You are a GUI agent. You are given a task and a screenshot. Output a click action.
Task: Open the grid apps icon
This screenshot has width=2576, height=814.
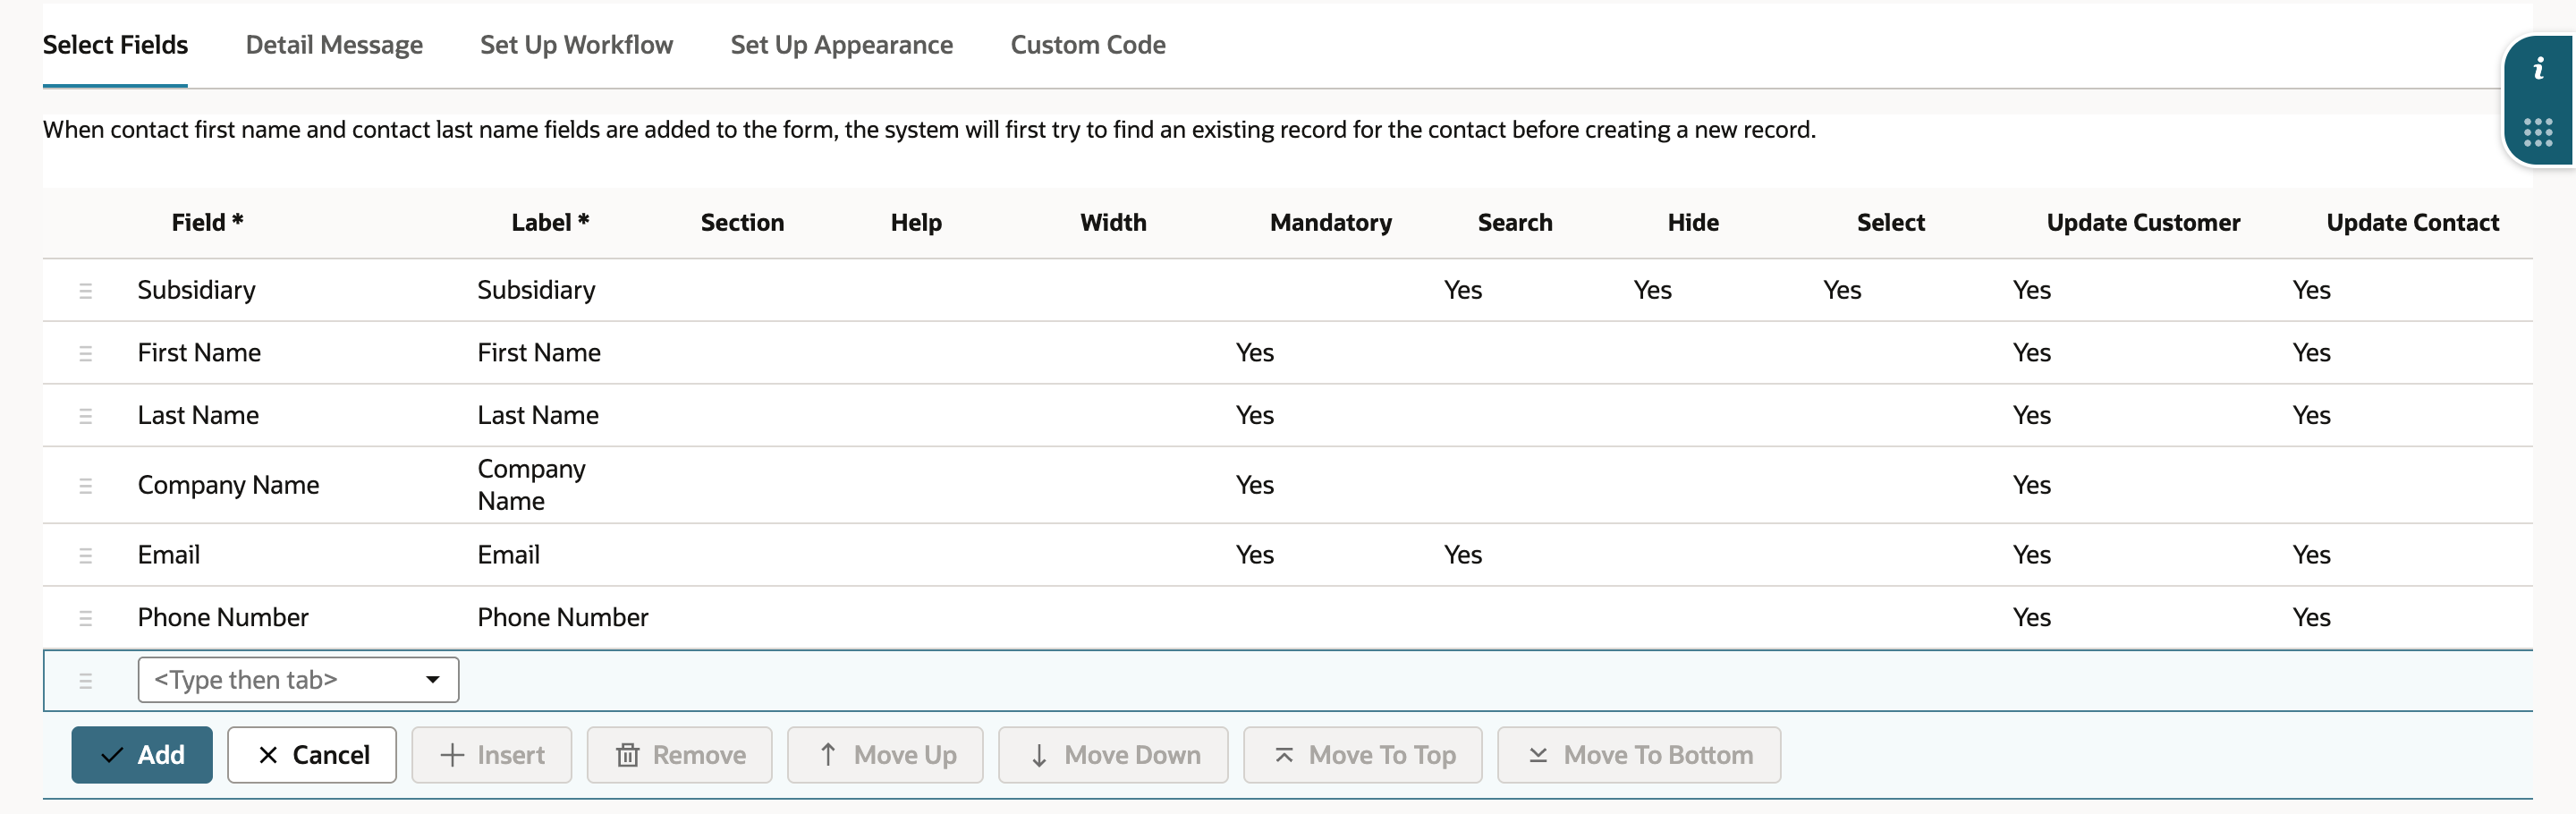(x=2537, y=132)
